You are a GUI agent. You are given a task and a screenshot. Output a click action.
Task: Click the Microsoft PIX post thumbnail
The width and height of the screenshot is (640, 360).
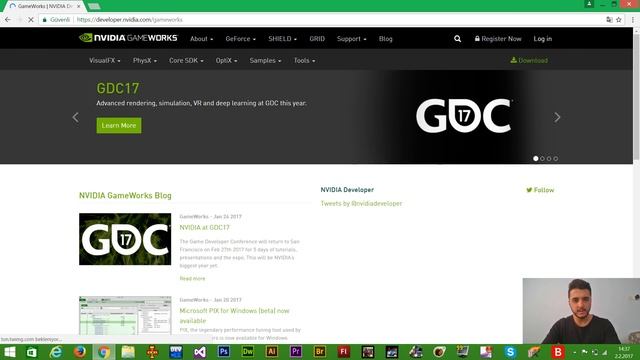pyautogui.click(x=125, y=316)
